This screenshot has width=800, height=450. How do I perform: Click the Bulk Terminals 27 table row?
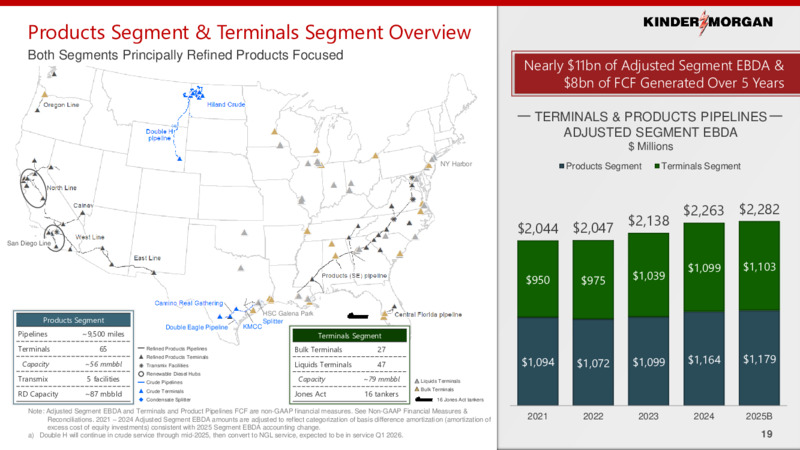349,349
